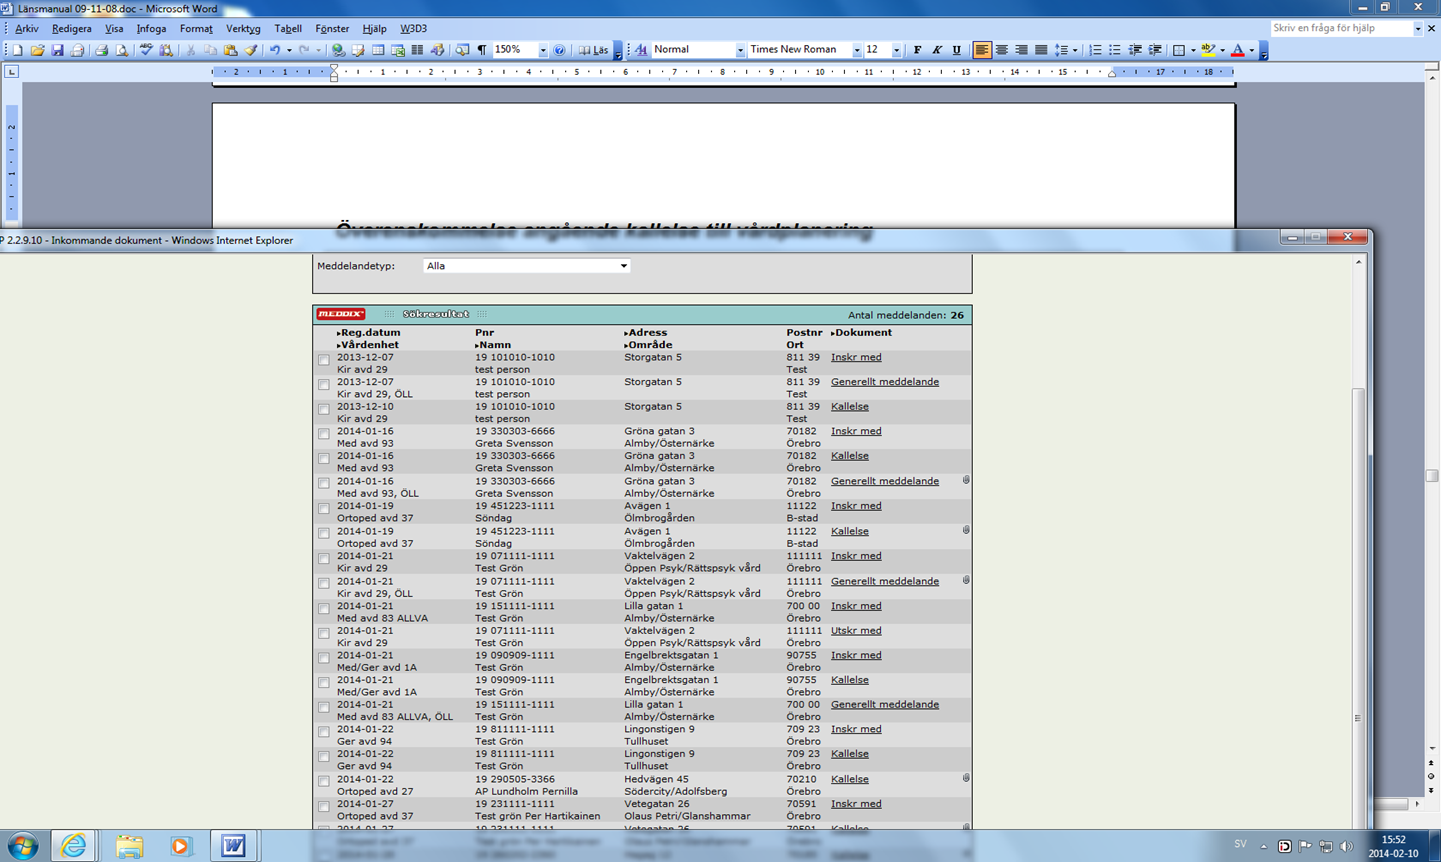Open font color dropdown arrow

[x=1251, y=50]
